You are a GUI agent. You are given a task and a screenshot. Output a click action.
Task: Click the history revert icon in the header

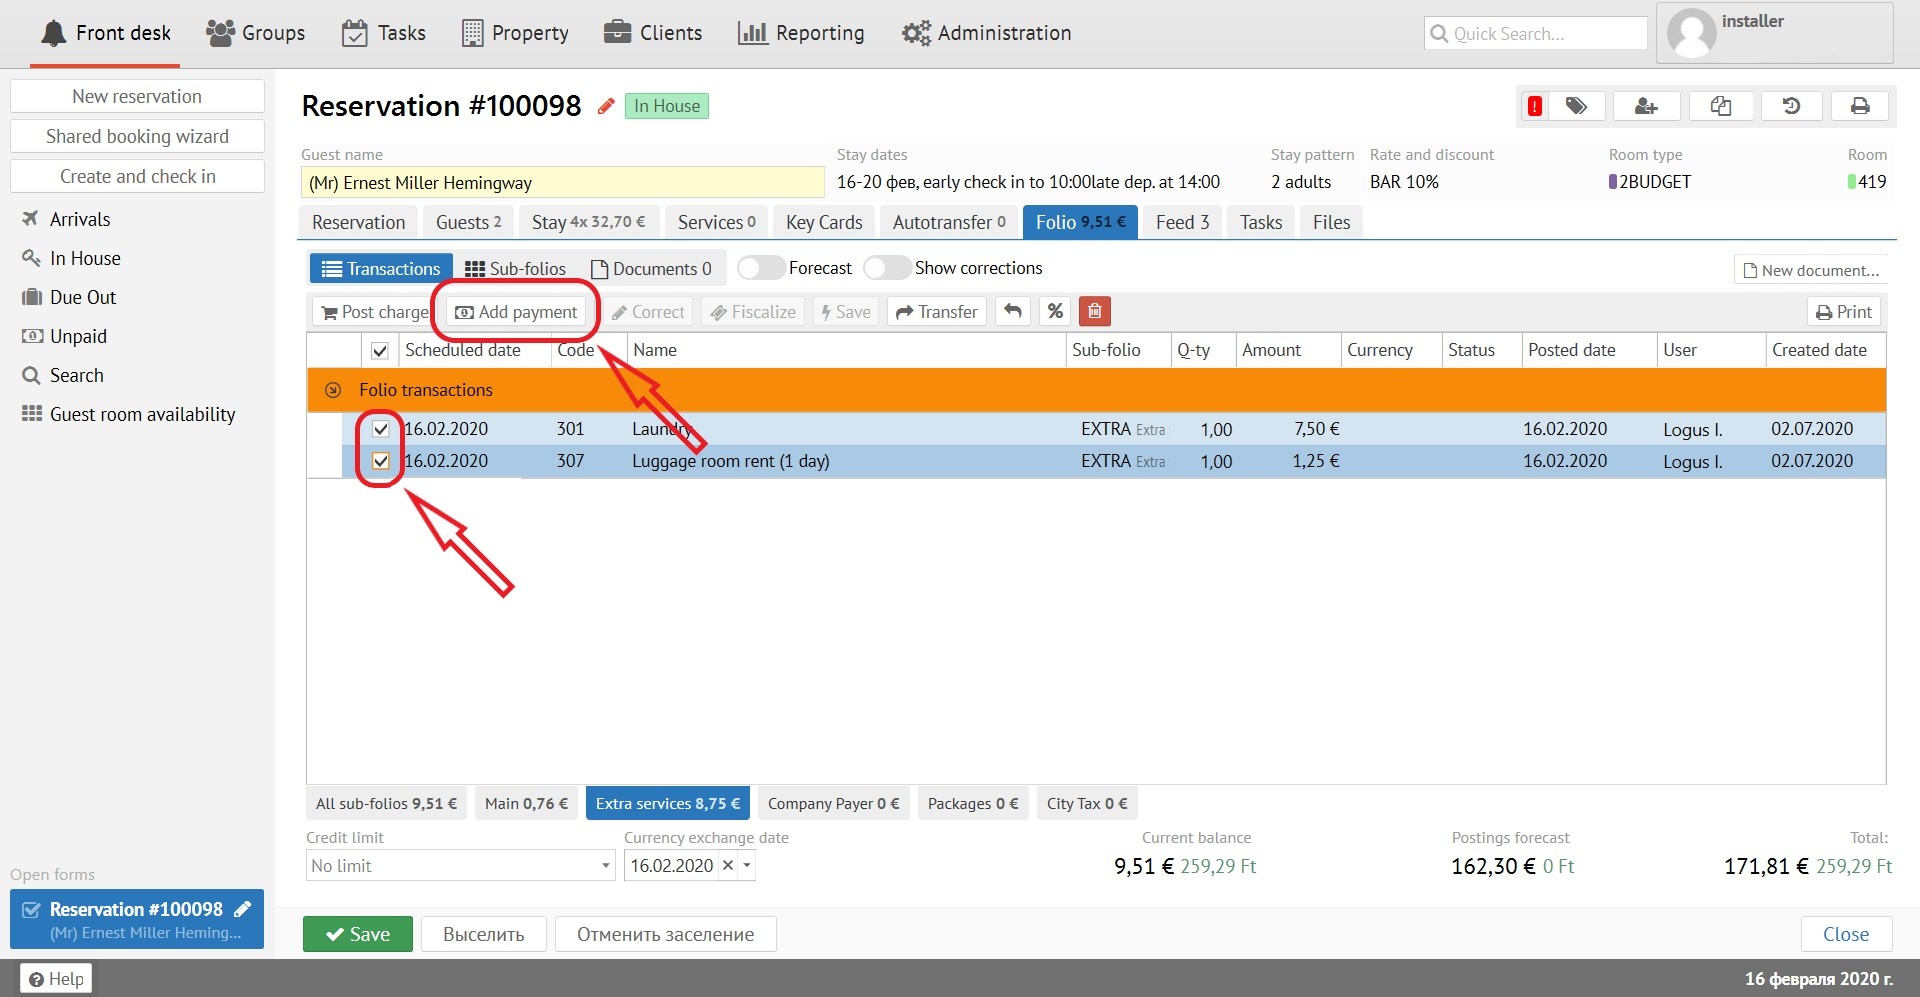1791,106
